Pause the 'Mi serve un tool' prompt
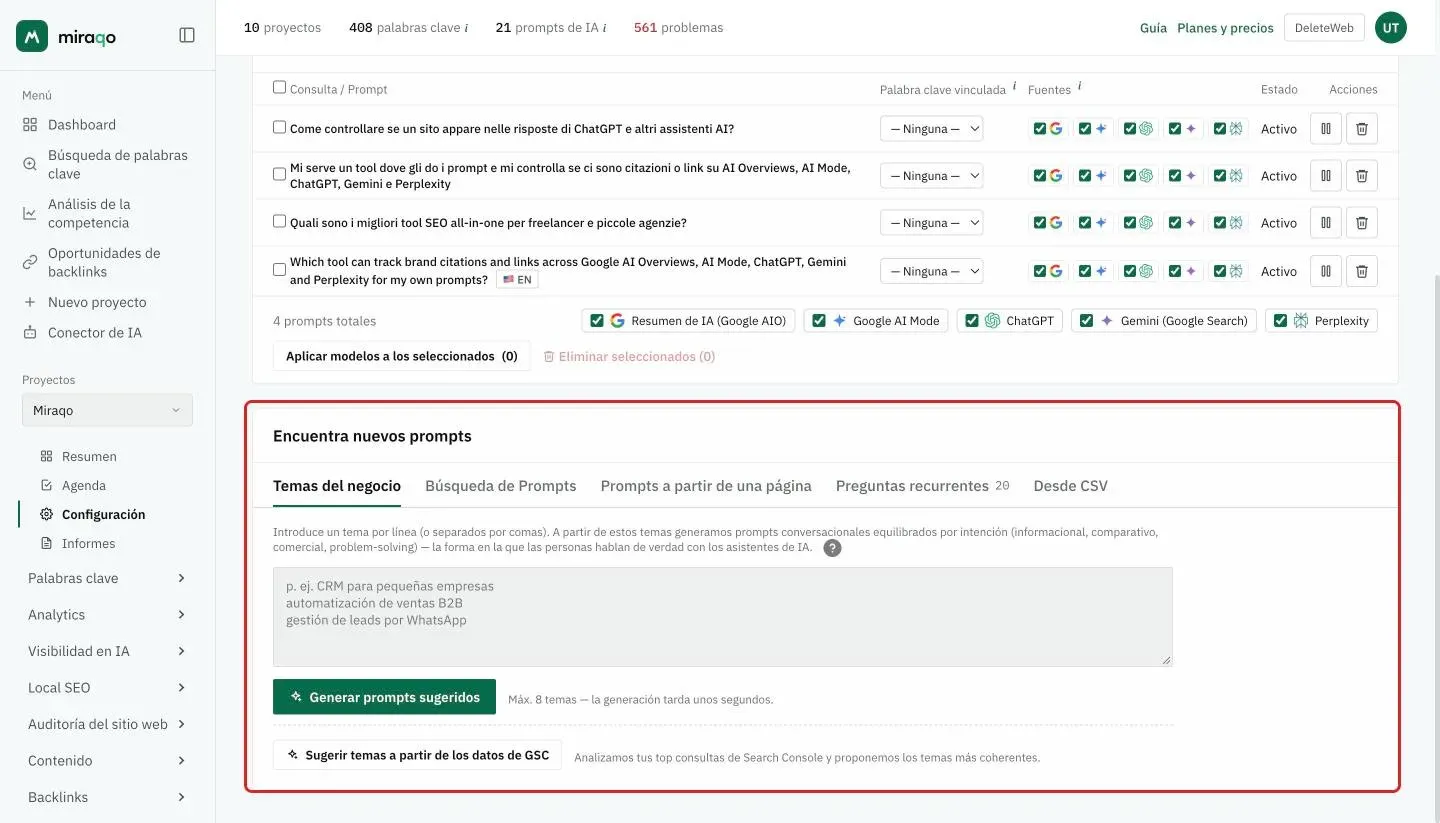This screenshot has width=1440, height=823. (x=1325, y=176)
